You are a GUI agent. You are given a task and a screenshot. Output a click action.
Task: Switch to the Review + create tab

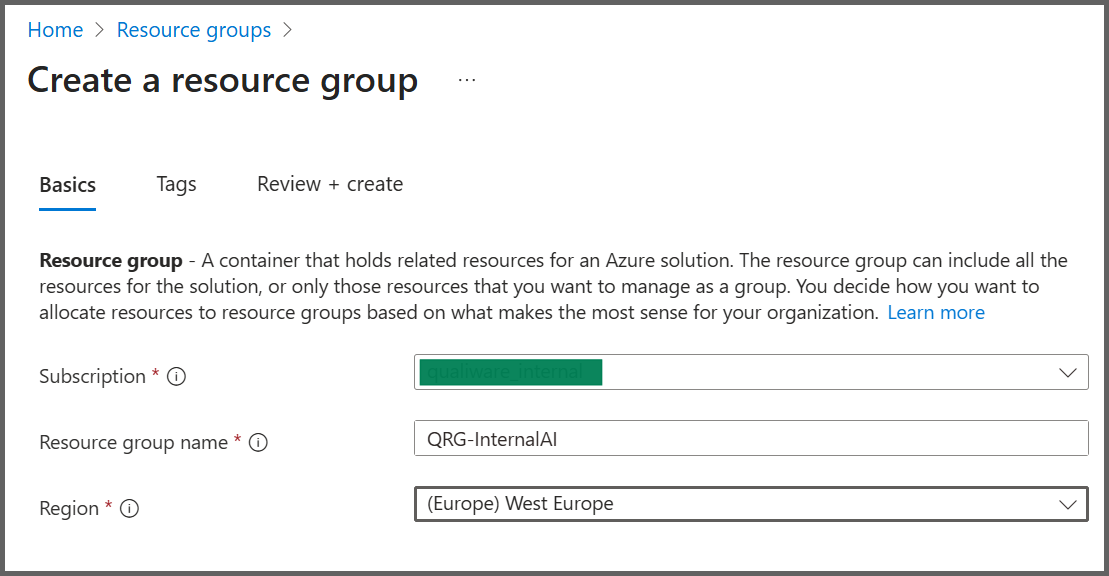[330, 184]
